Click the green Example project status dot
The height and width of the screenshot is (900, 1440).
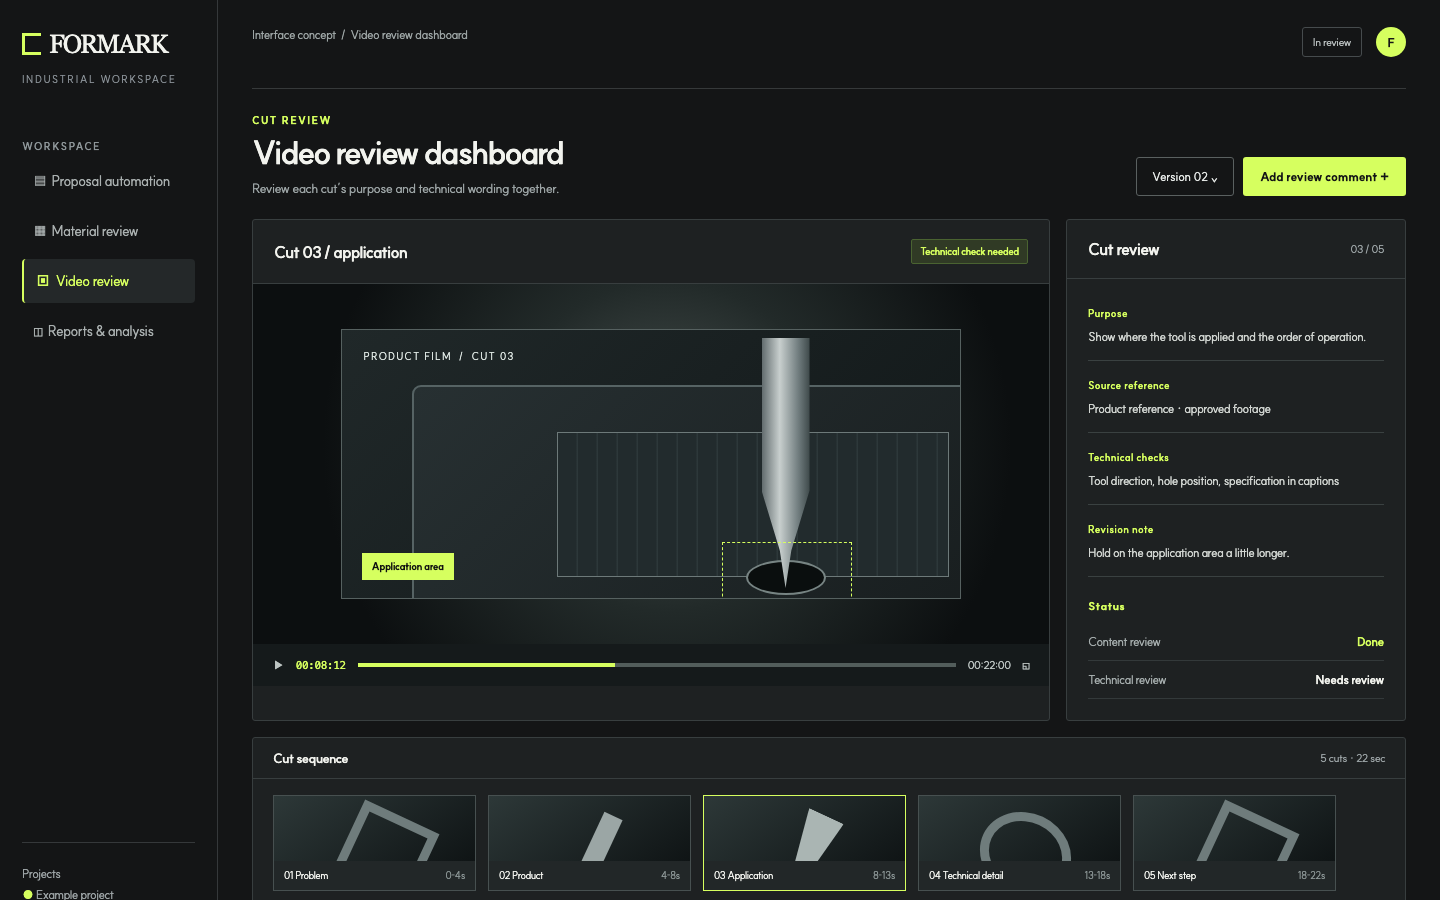[28, 895]
